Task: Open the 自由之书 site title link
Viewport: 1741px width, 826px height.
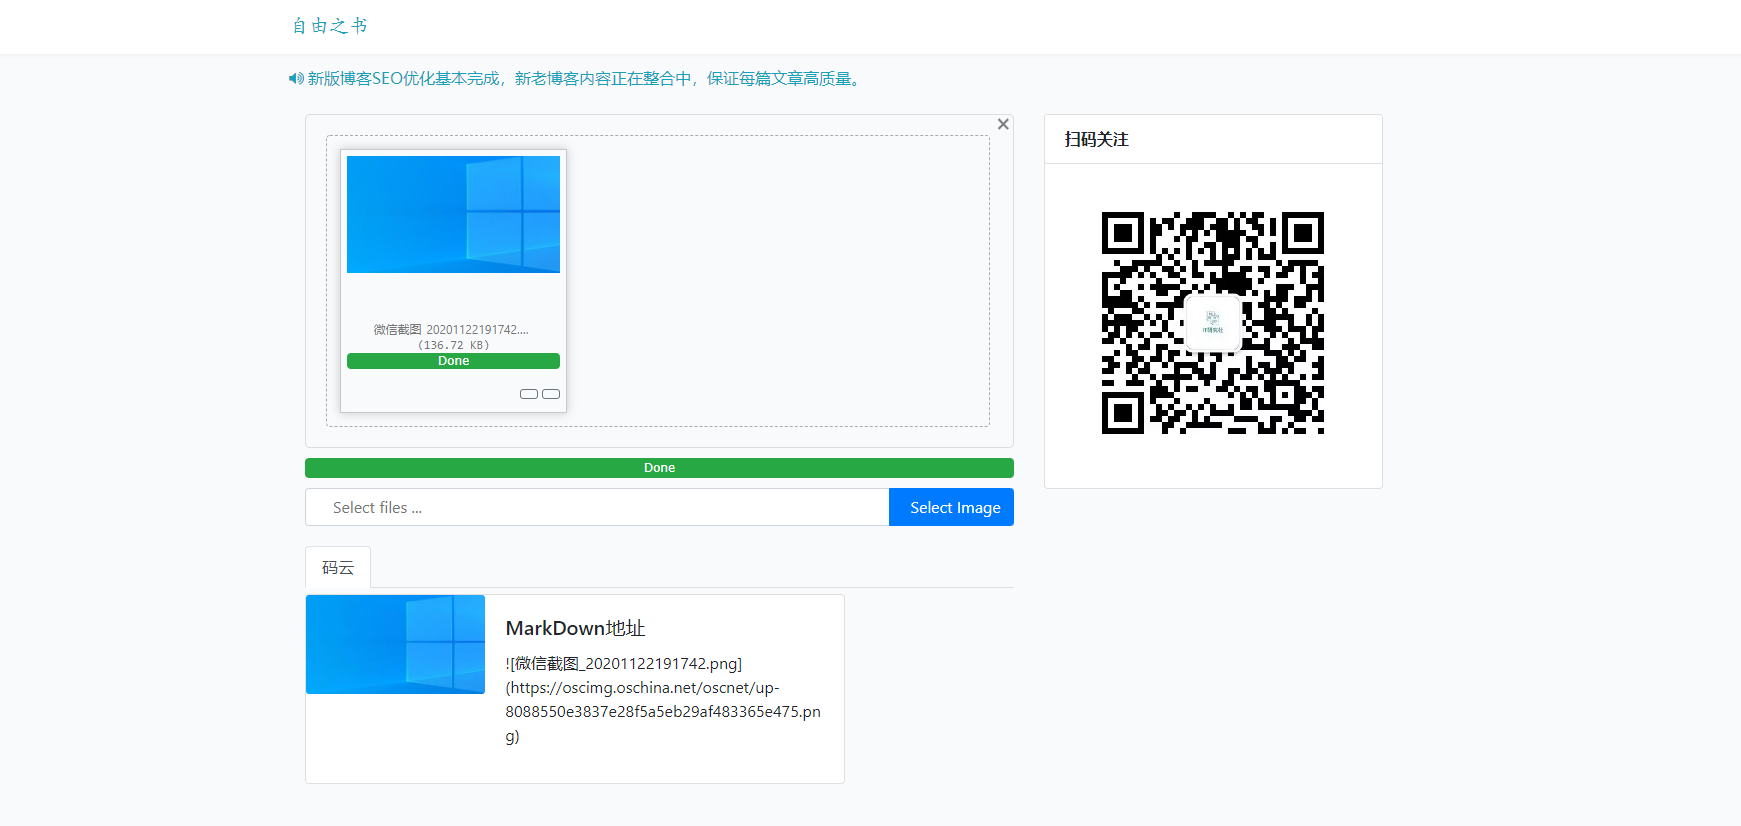Action: 330,26
